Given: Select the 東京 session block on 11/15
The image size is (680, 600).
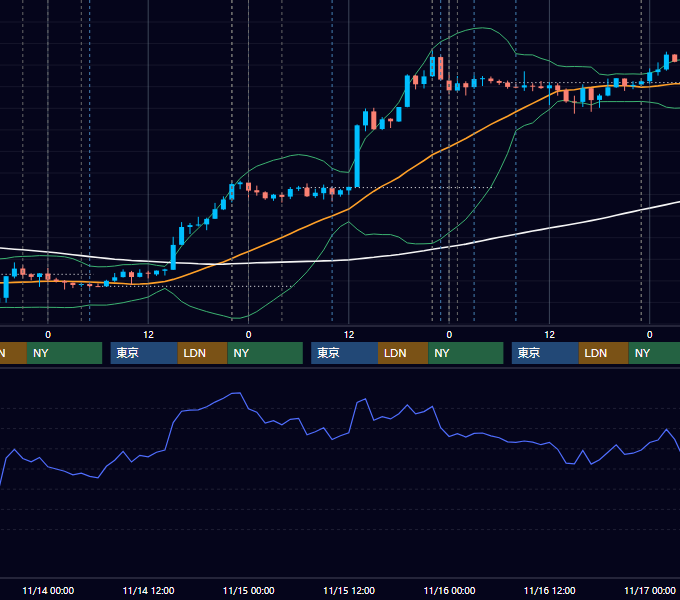Looking at the screenshot, I should pyautogui.click(x=344, y=353).
